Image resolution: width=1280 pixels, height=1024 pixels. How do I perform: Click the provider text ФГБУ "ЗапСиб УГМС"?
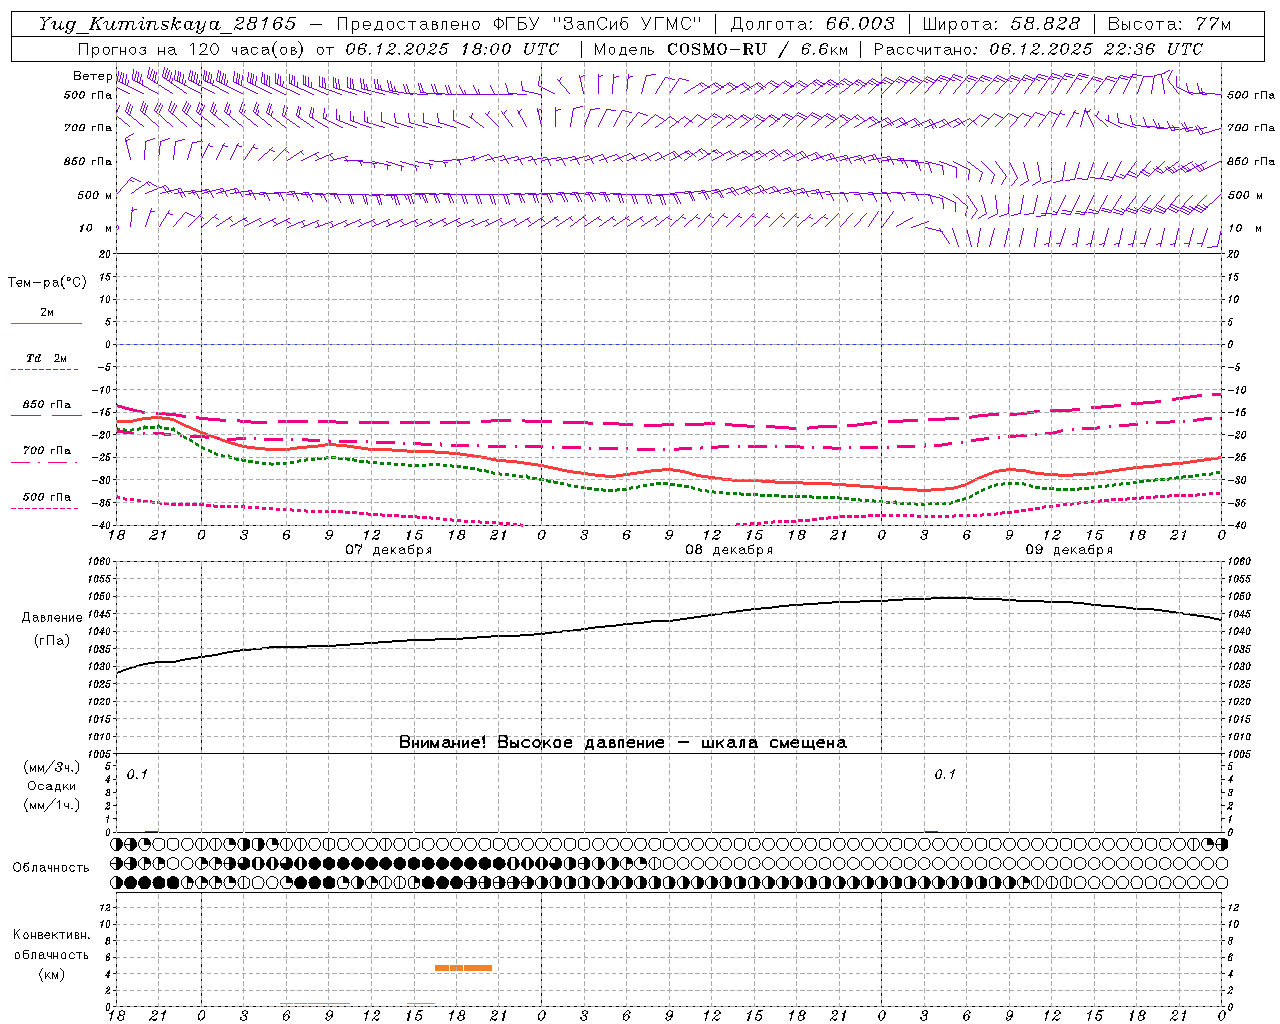pos(598,24)
